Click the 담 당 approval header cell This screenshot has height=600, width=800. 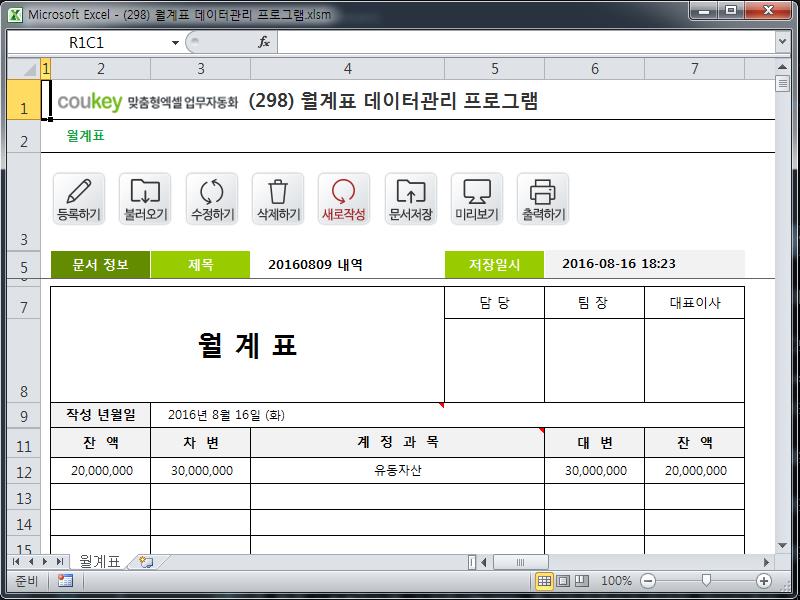[494, 303]
